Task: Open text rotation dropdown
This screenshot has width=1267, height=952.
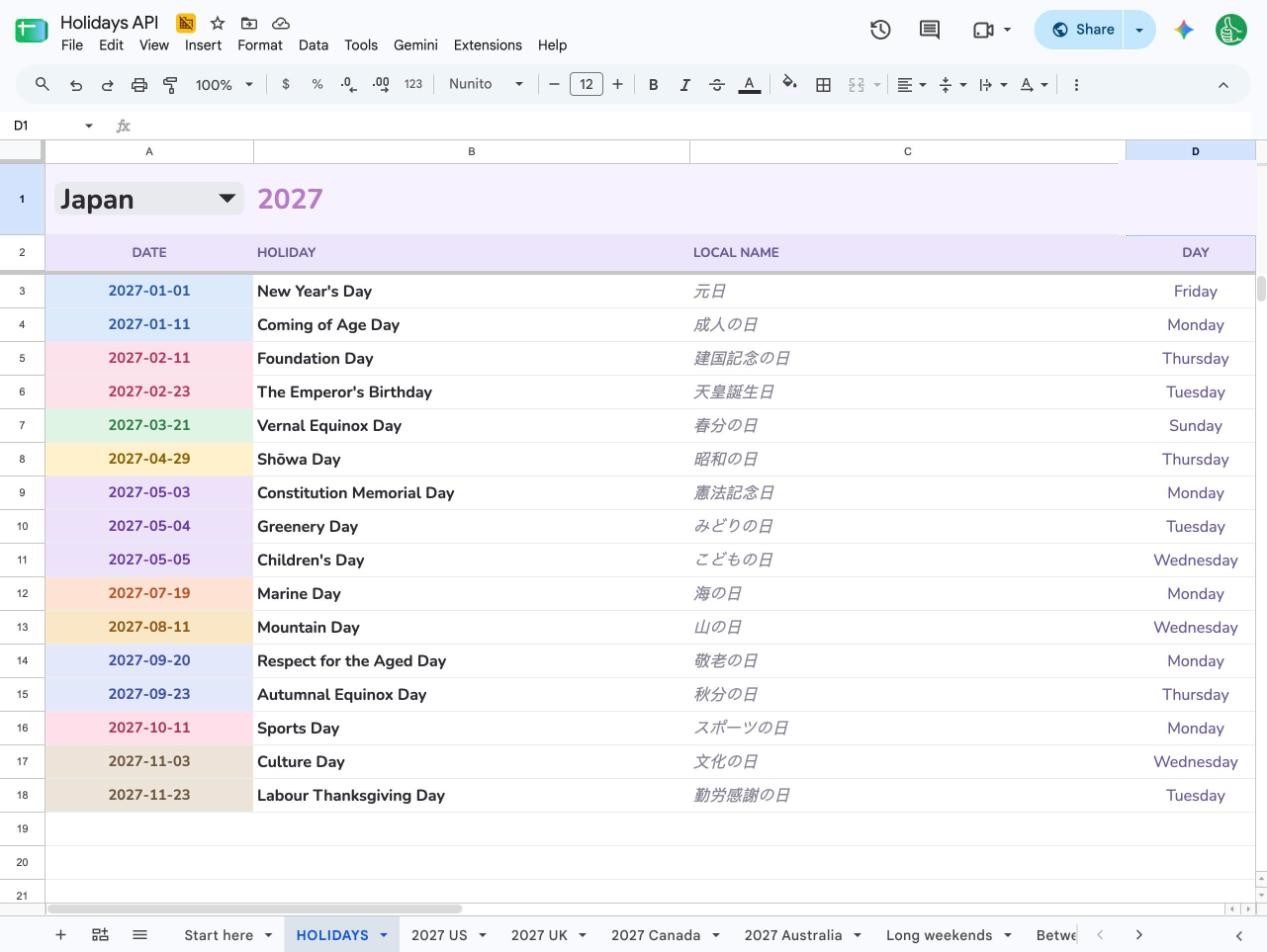Action: pos(1034,85)
